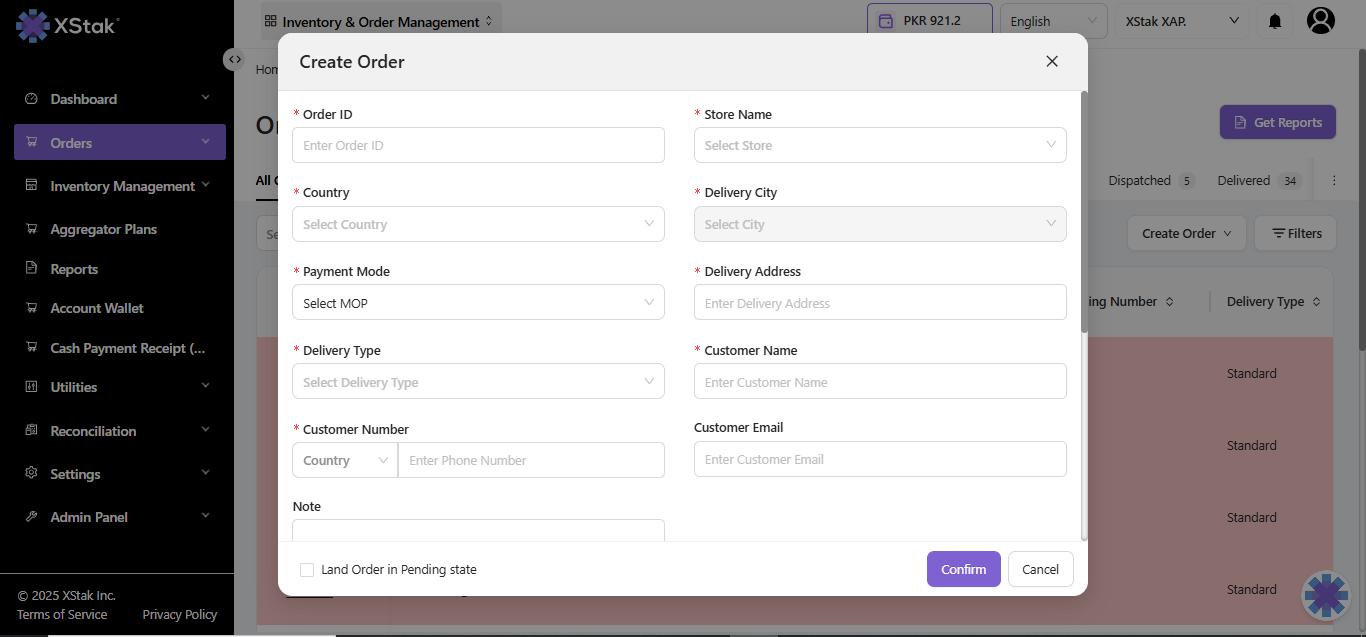Click the three-dot more tabs icon

pos(1334,181)
